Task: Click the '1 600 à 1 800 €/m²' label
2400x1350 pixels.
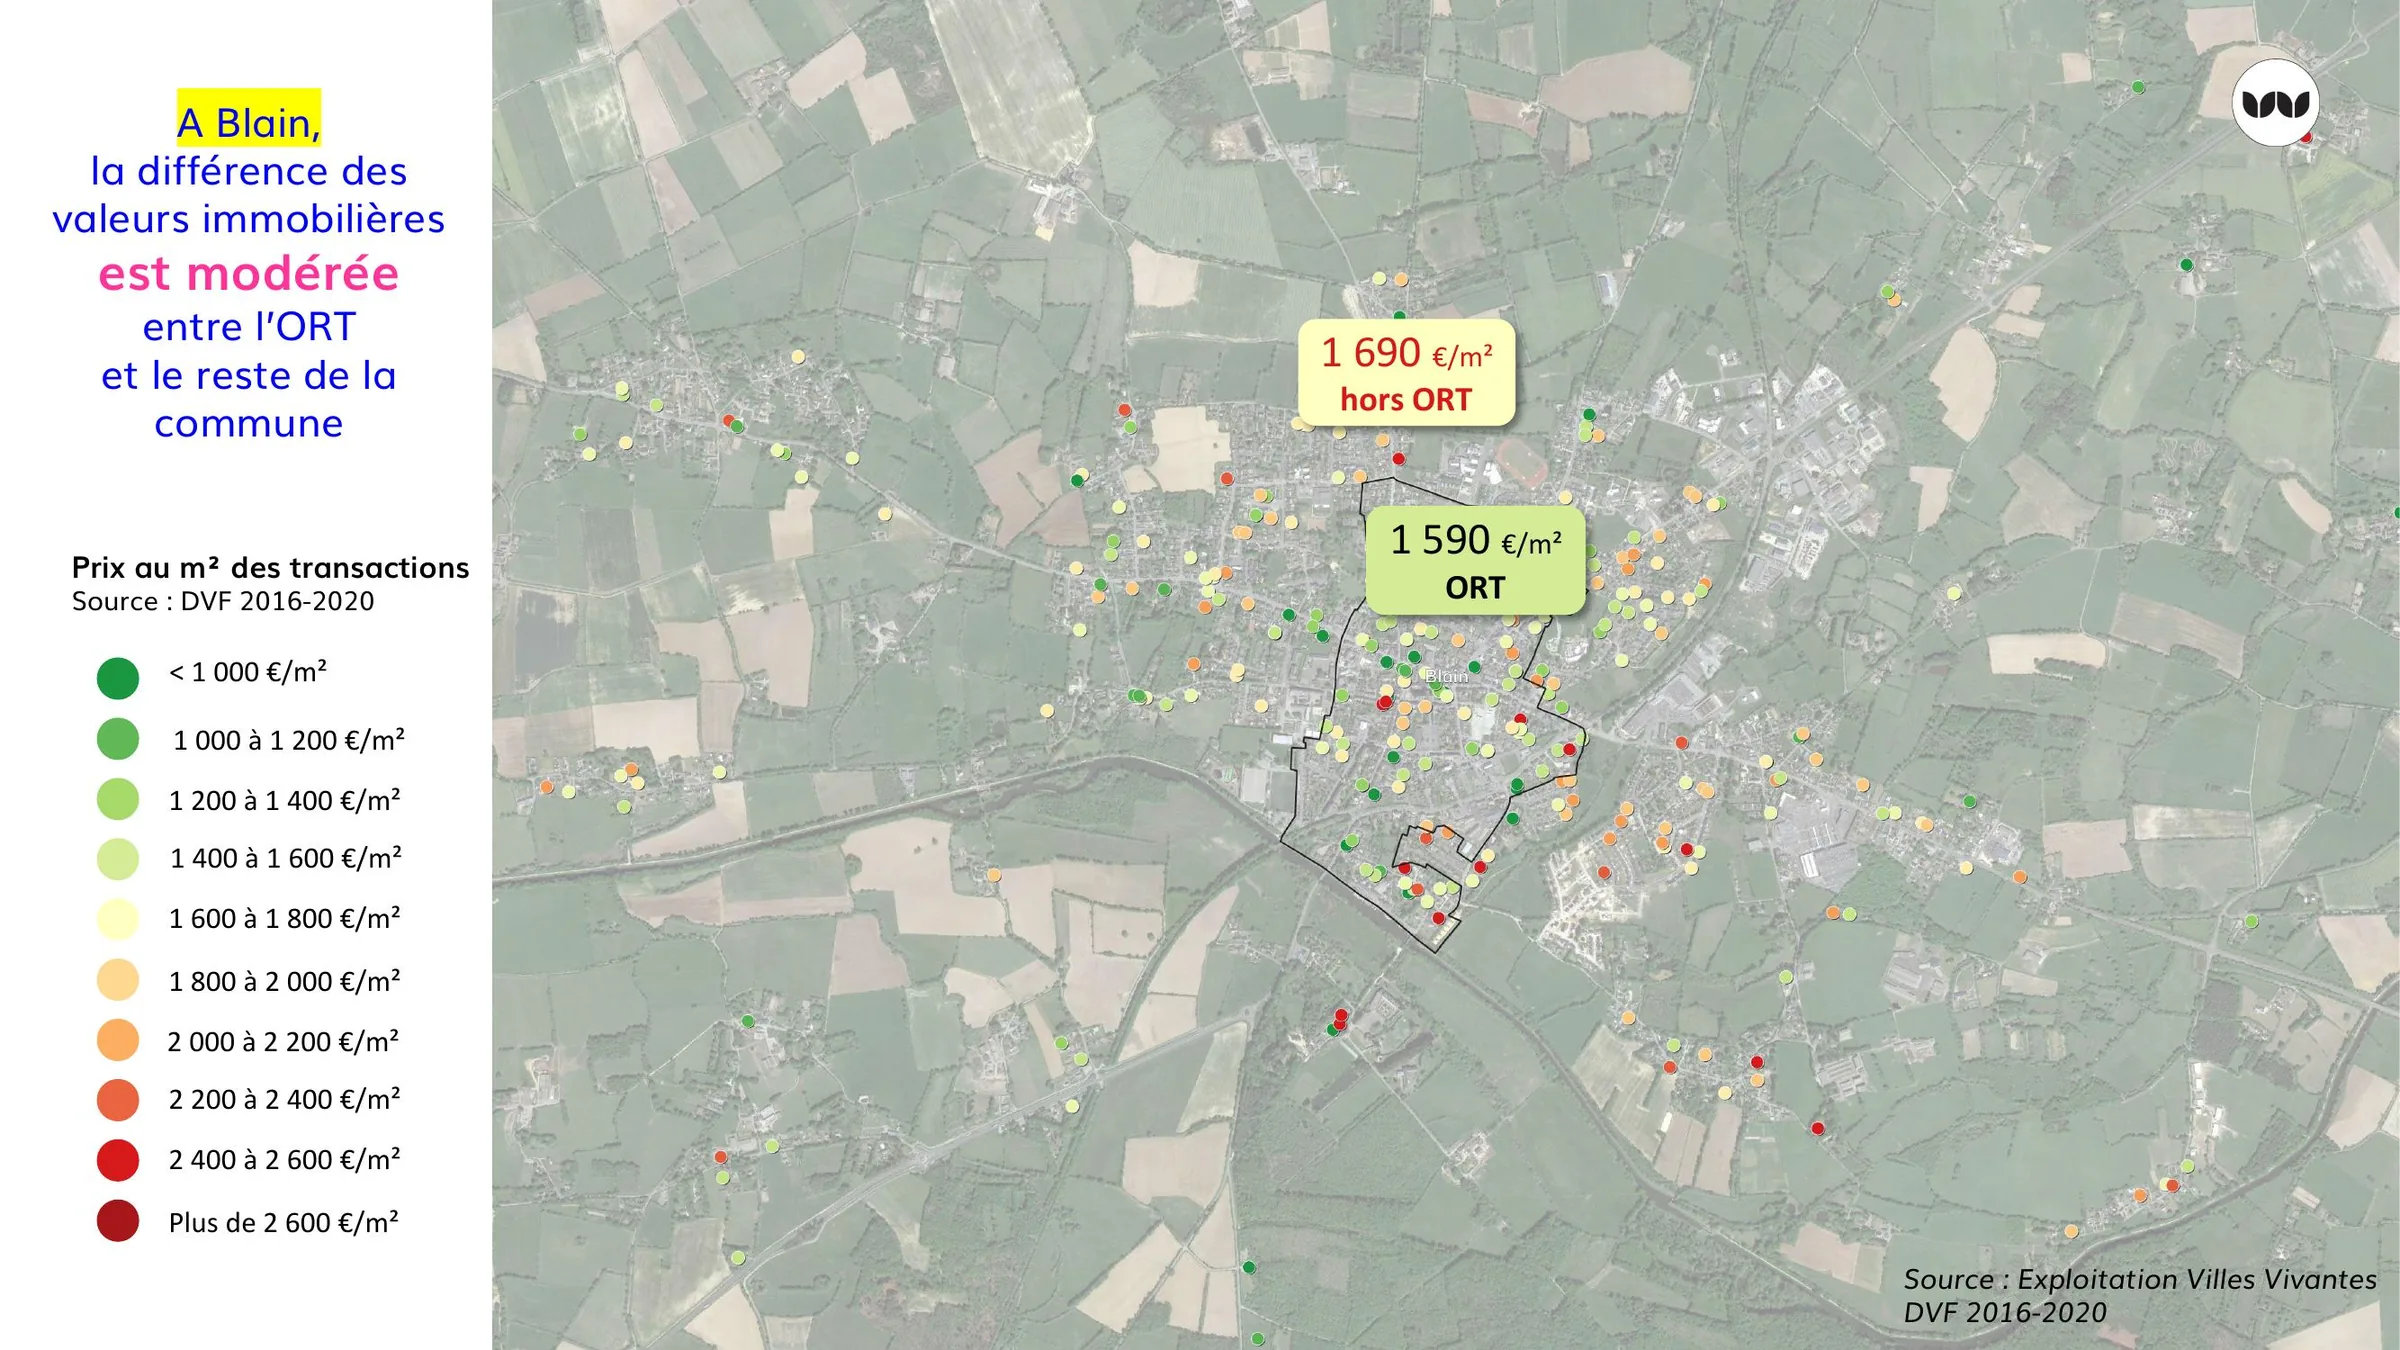Action: [285, 918]
